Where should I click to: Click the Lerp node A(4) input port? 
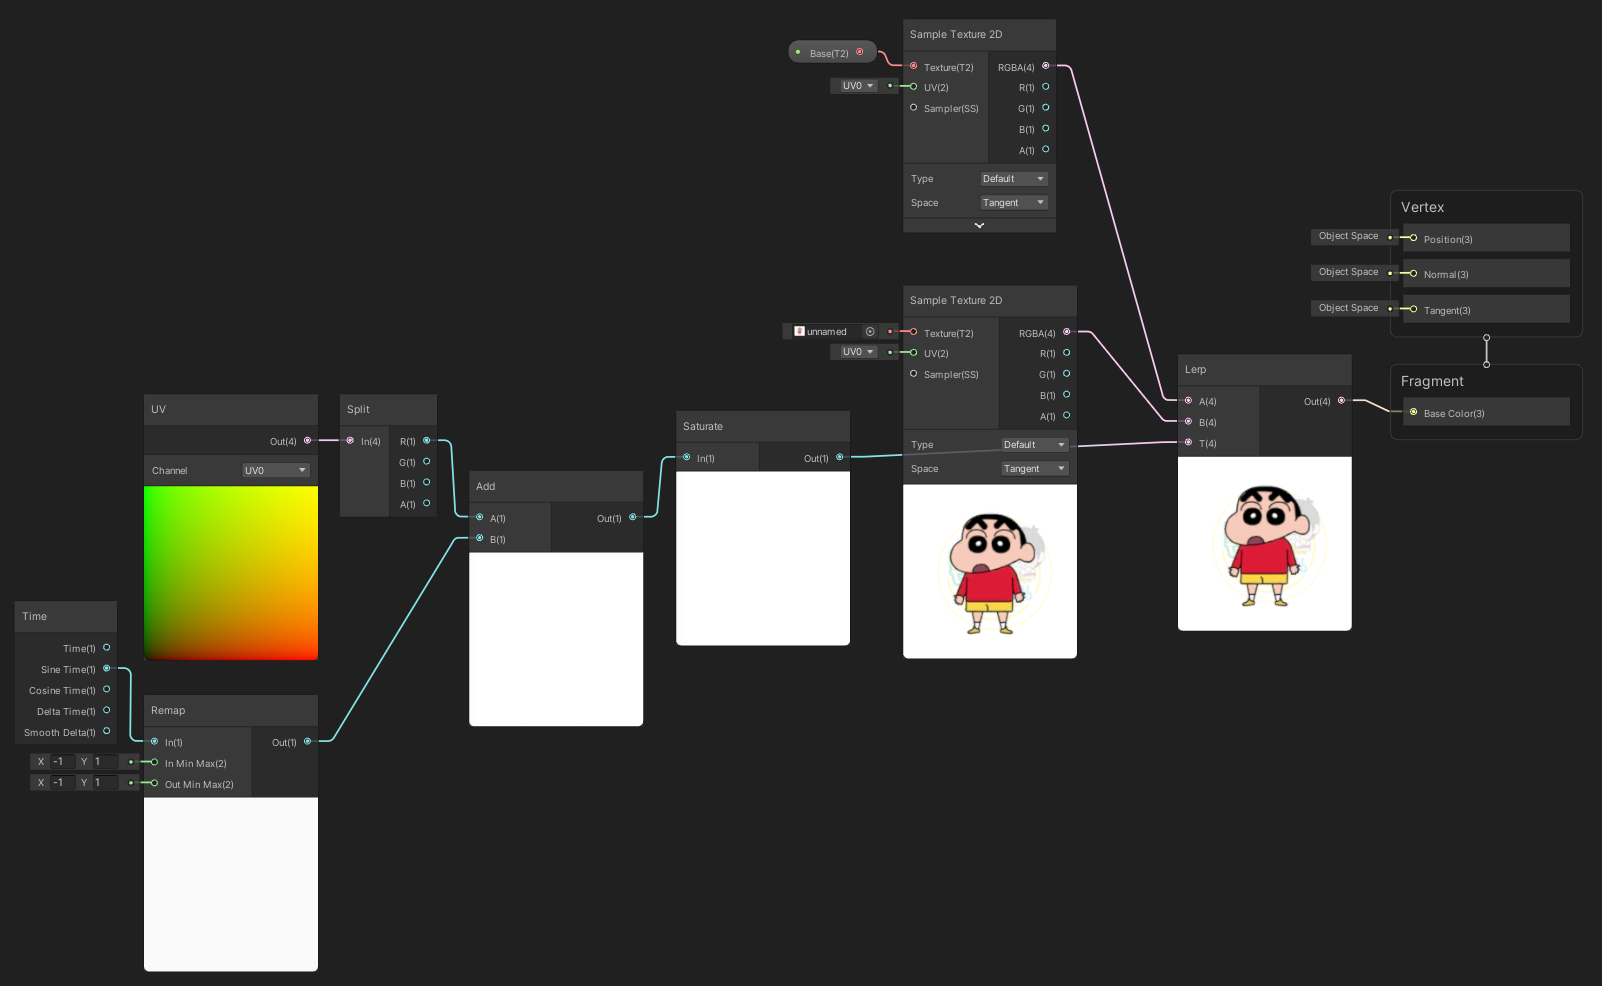(x=1188, y=400)
